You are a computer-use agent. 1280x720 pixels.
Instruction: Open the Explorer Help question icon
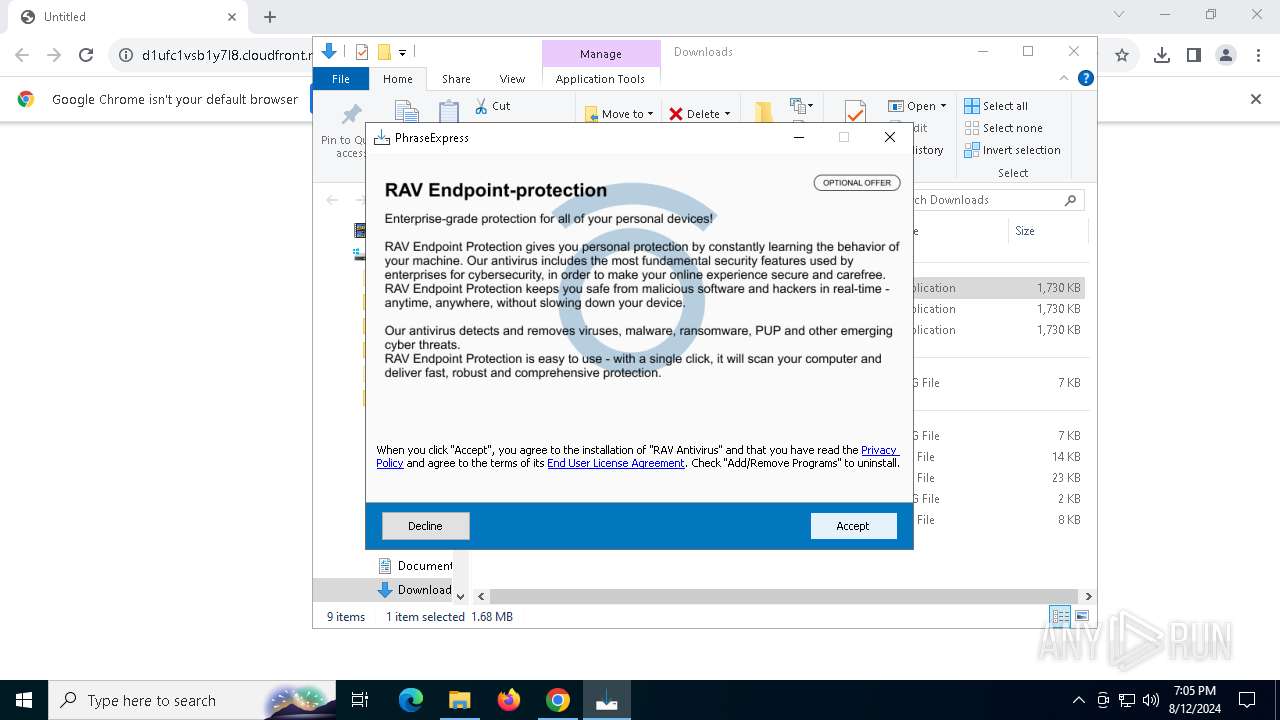[x=1086, y=78]
